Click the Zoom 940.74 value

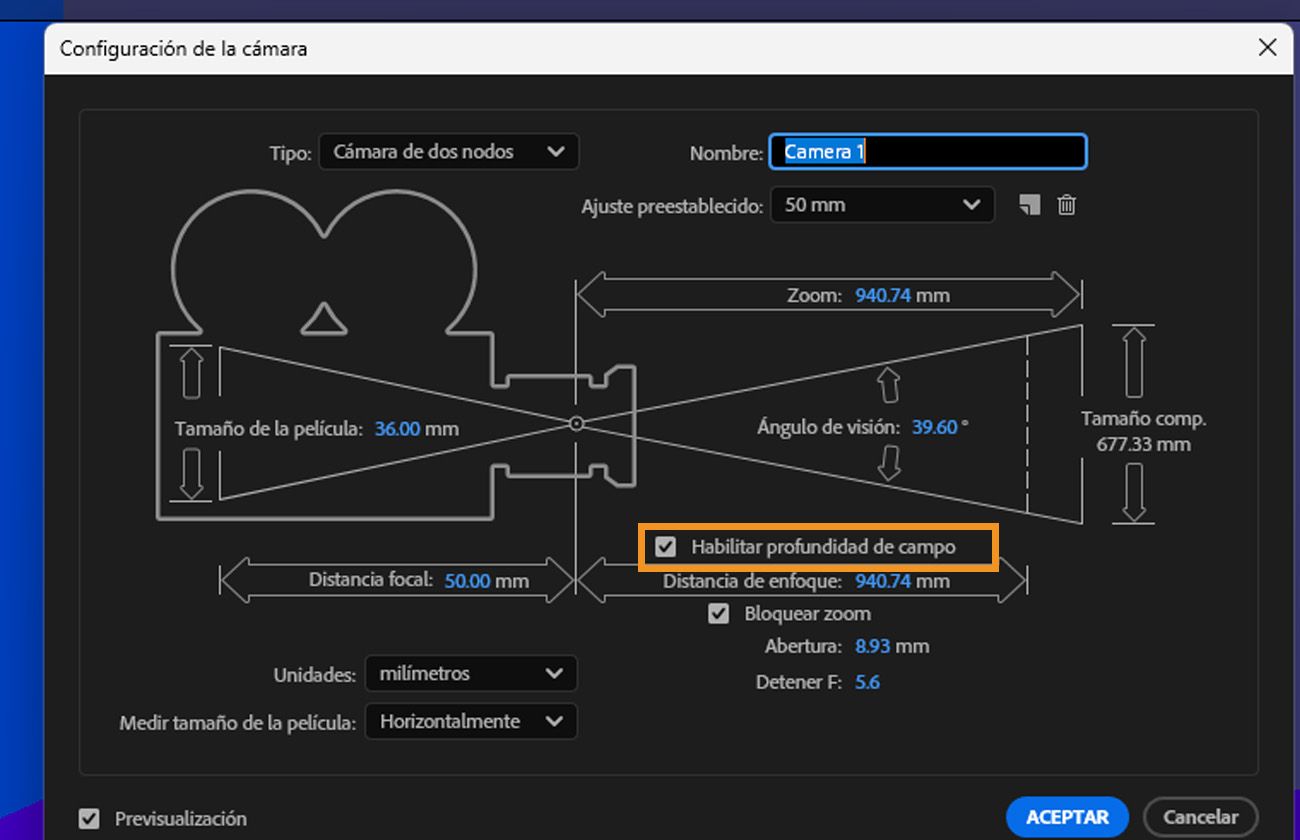point(883,295)
